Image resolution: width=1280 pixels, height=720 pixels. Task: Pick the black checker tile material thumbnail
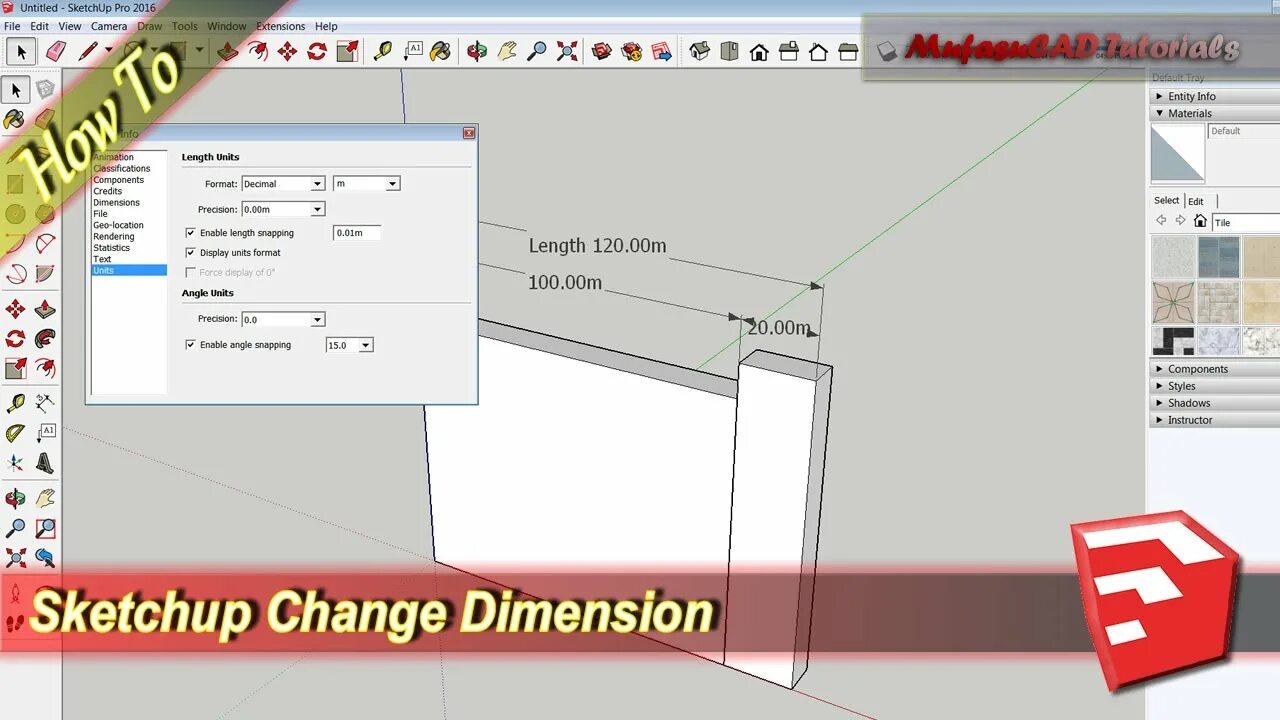[1172, 342]
